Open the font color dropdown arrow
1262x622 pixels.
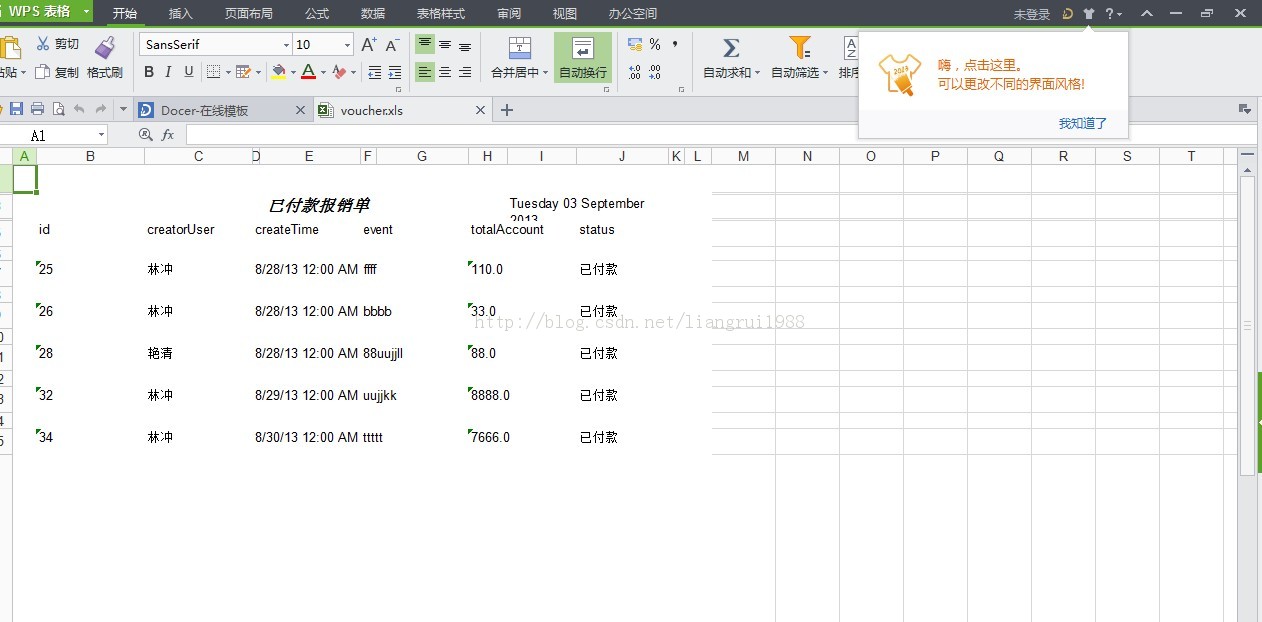coord(321,72)
